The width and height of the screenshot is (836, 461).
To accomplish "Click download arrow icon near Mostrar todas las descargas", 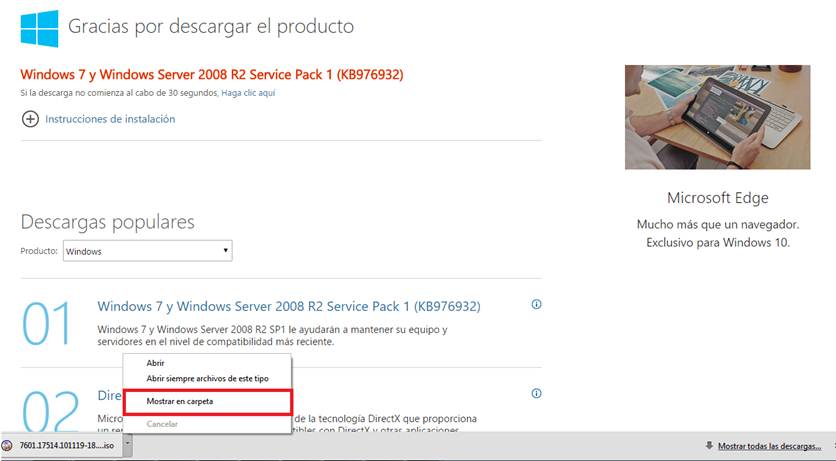I will [x=709, y=446].
